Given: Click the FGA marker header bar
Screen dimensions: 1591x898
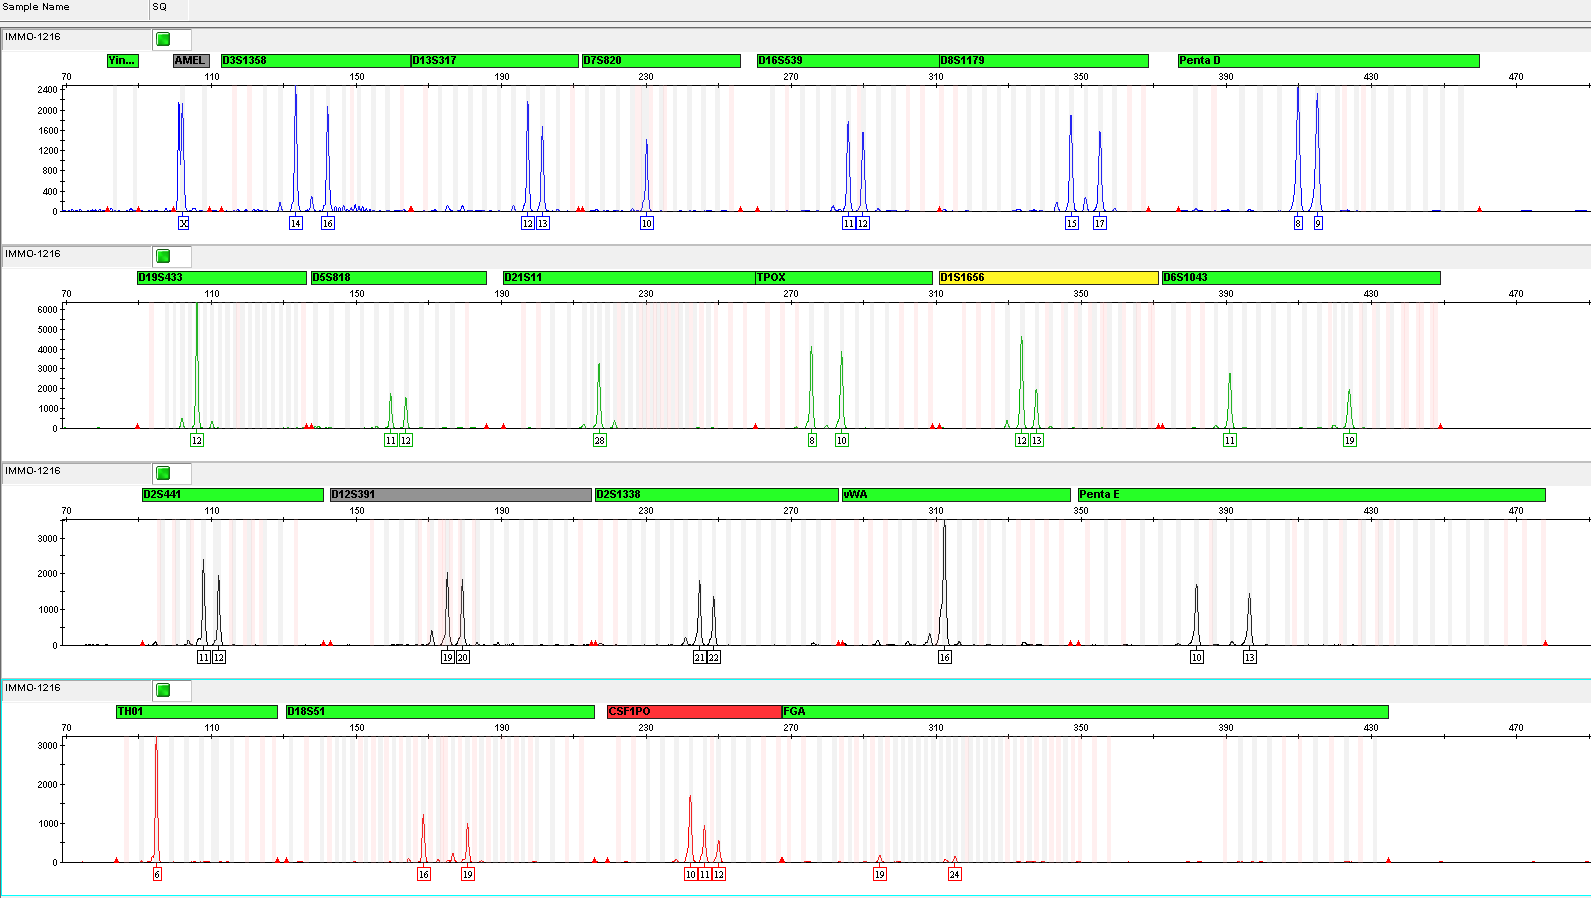Looking at the screenshot, I should tap(1084, 712).
